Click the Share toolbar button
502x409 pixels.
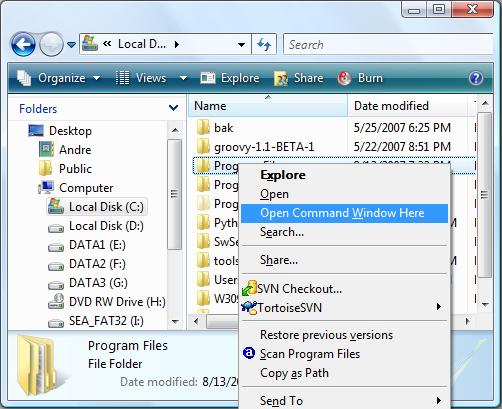tap(299, 78)
